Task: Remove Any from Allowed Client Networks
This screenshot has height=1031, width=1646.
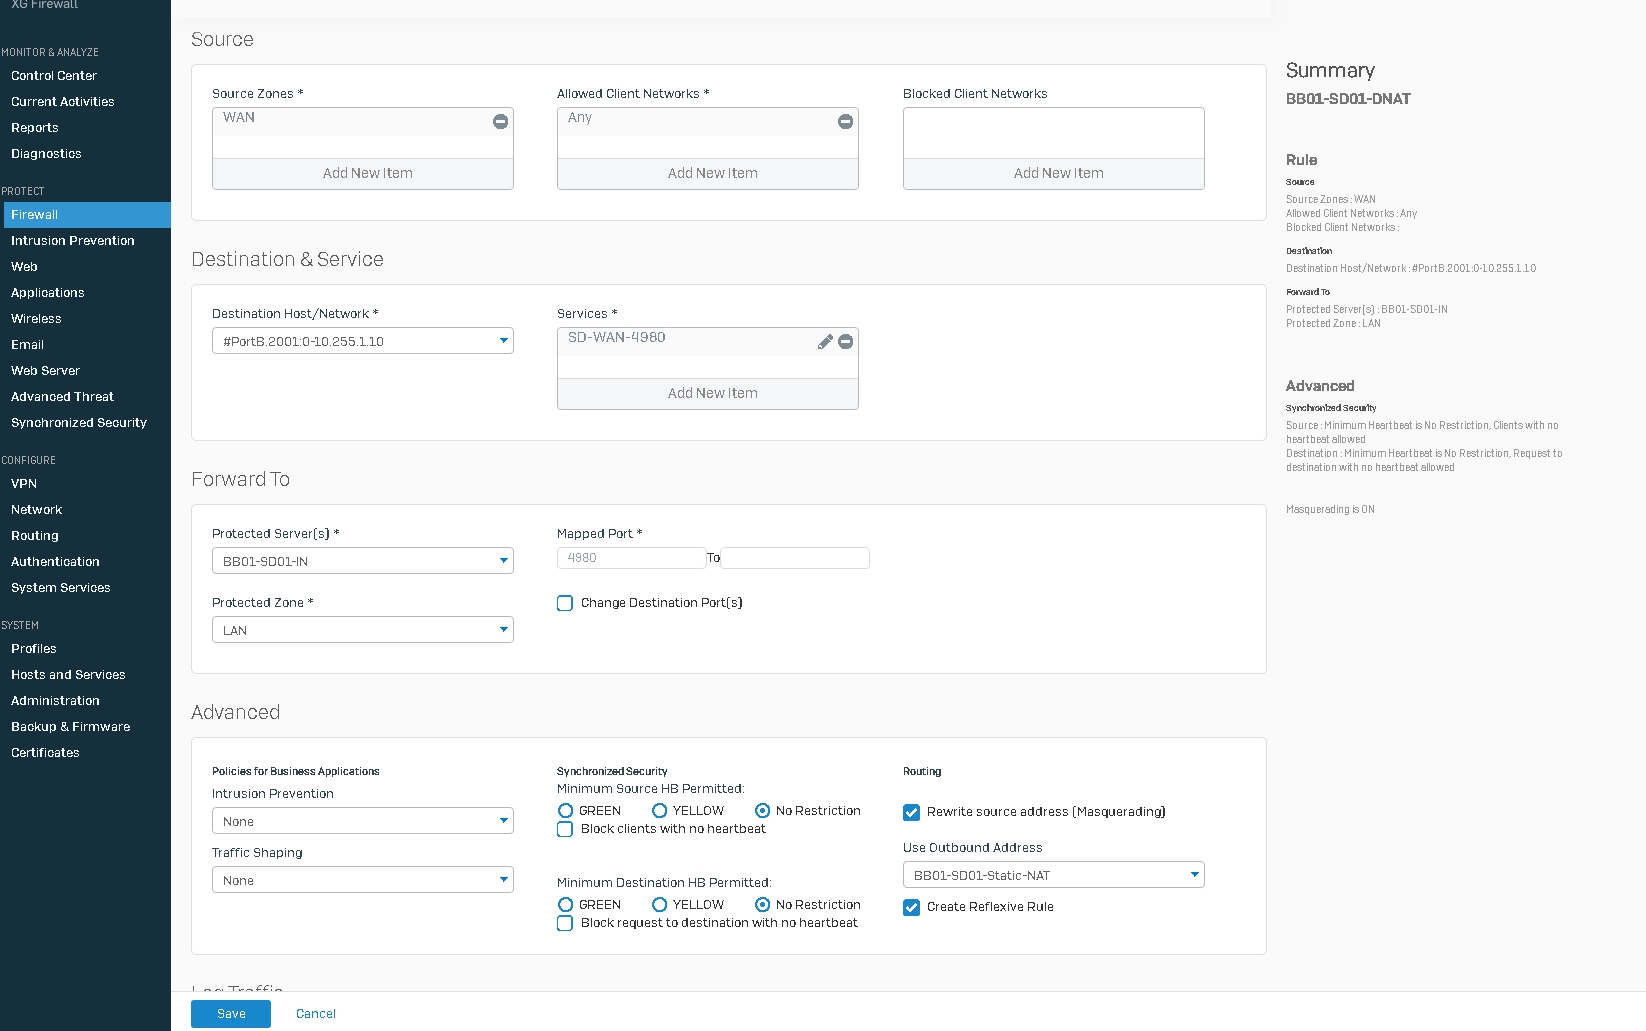Action: click(845, 121)
